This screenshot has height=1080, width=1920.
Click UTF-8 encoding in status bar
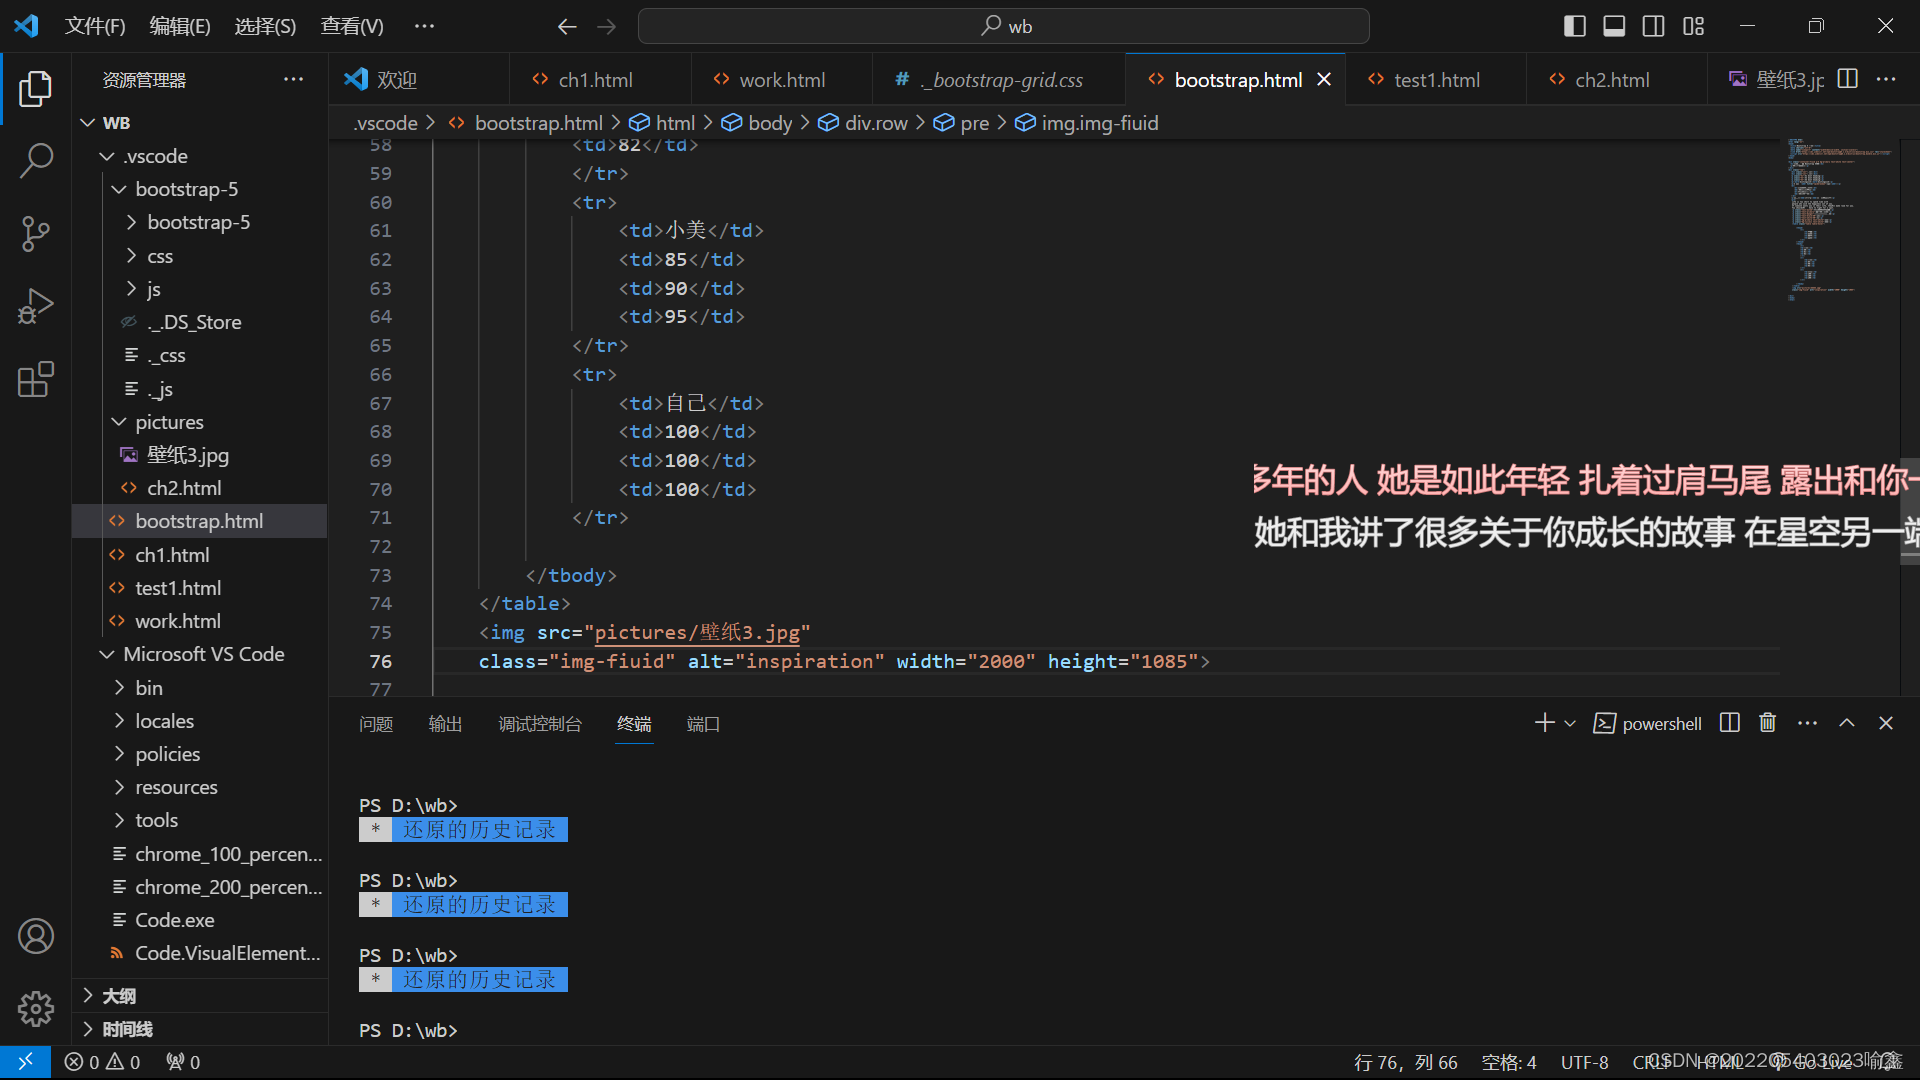(x=1584, y=1062)
